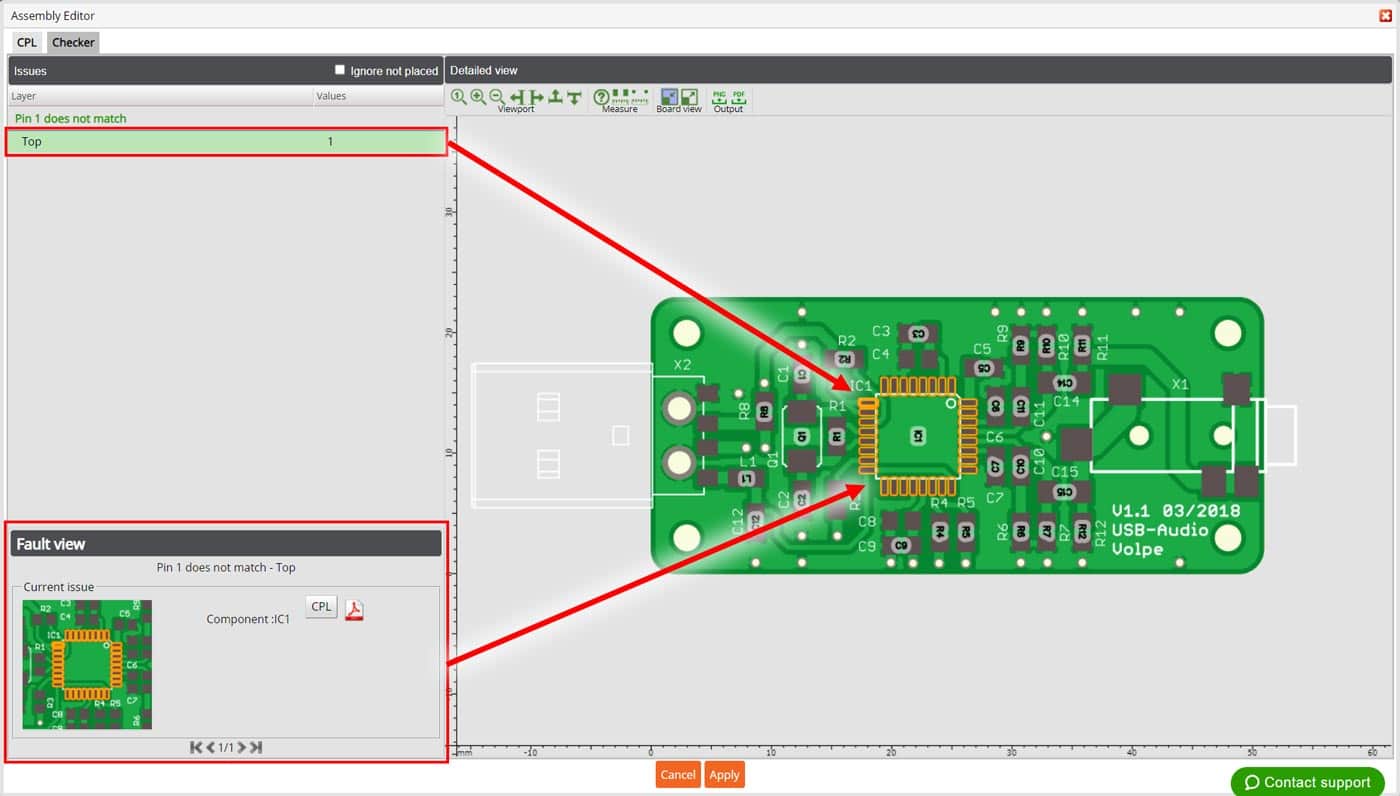Click the first issue navigation arrow
1400x796 pixels.
coord(196,747)
